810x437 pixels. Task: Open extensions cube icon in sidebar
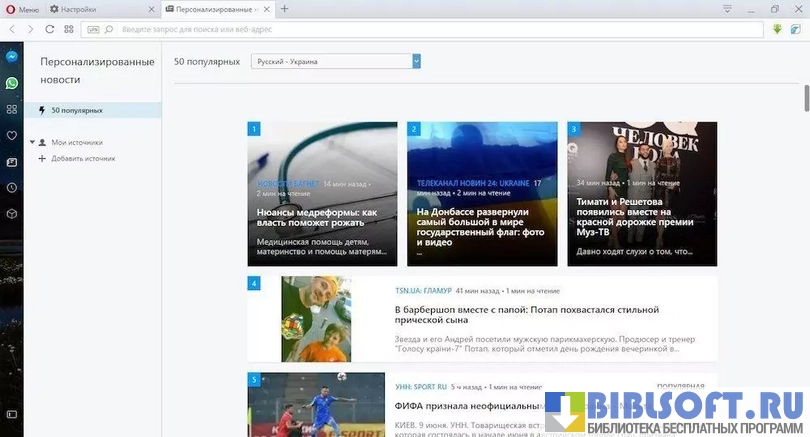pyautogui.click(x=11, y=214)
